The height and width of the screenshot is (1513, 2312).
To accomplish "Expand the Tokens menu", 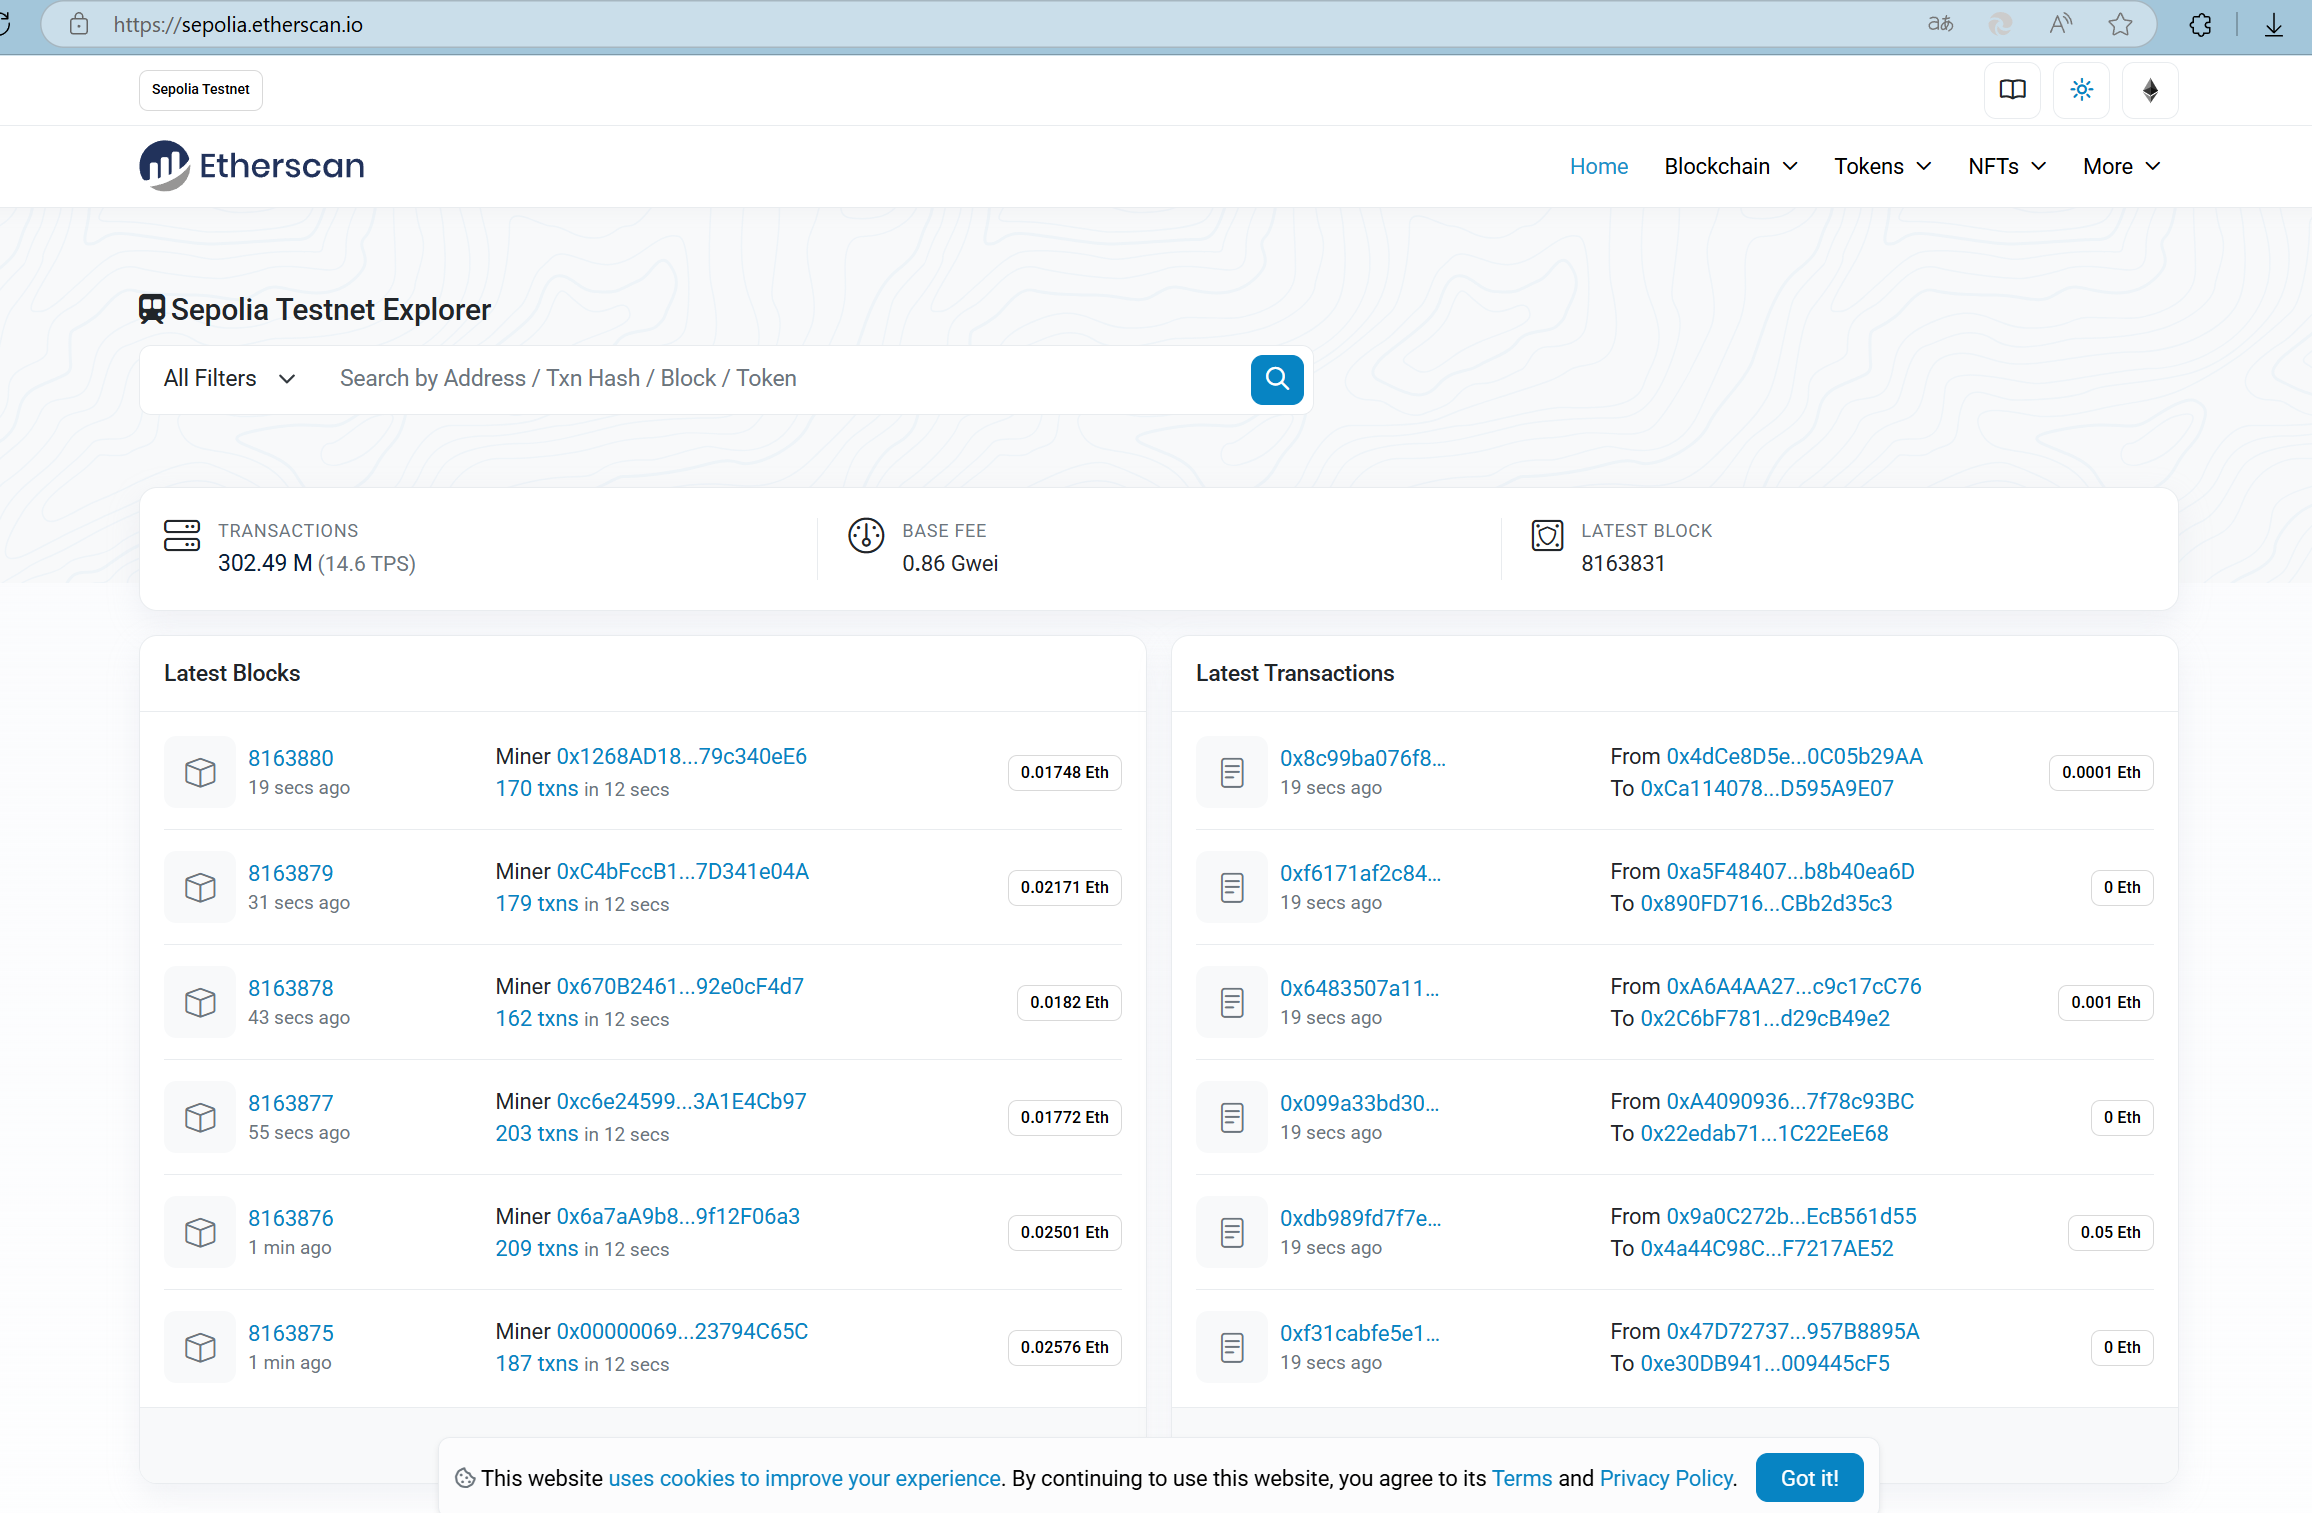I will tap(1882, 166).
